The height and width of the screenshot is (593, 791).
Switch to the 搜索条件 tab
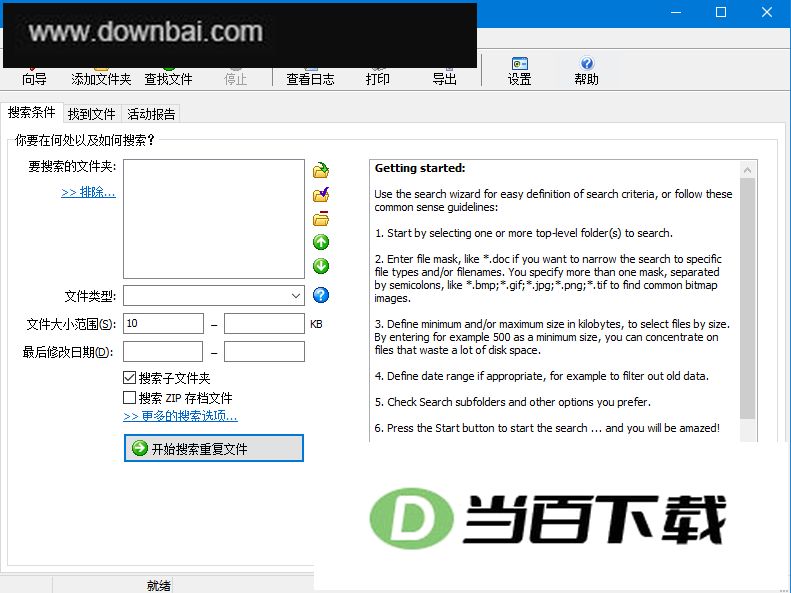pos(31,112)
